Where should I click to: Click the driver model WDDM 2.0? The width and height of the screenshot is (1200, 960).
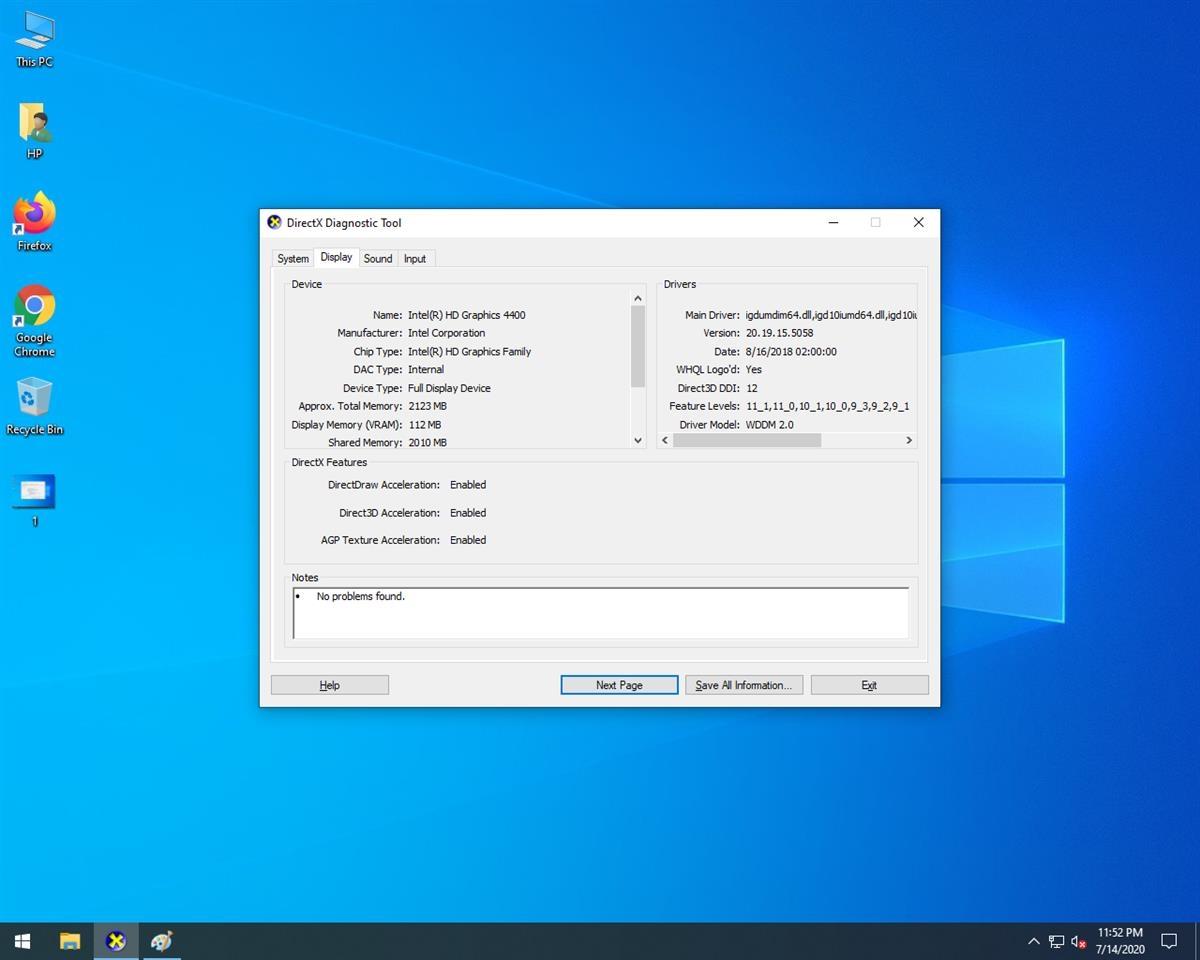coord(770,425)
